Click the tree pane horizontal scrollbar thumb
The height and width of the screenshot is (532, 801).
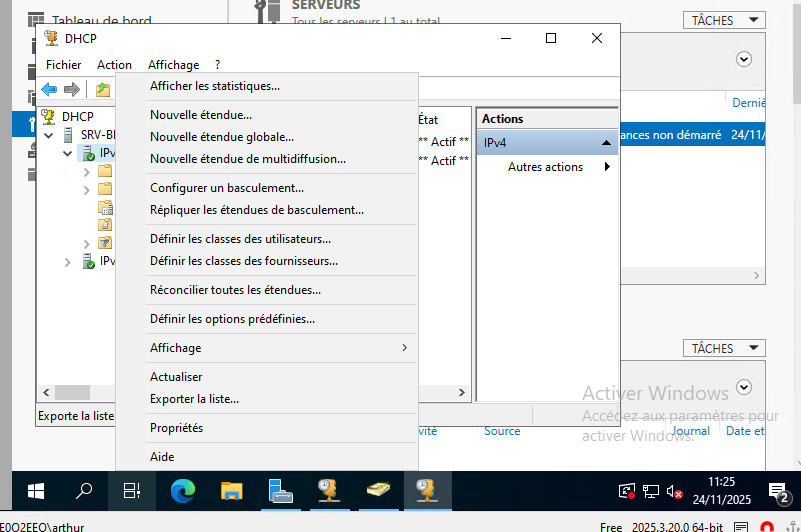click(73, 392)
